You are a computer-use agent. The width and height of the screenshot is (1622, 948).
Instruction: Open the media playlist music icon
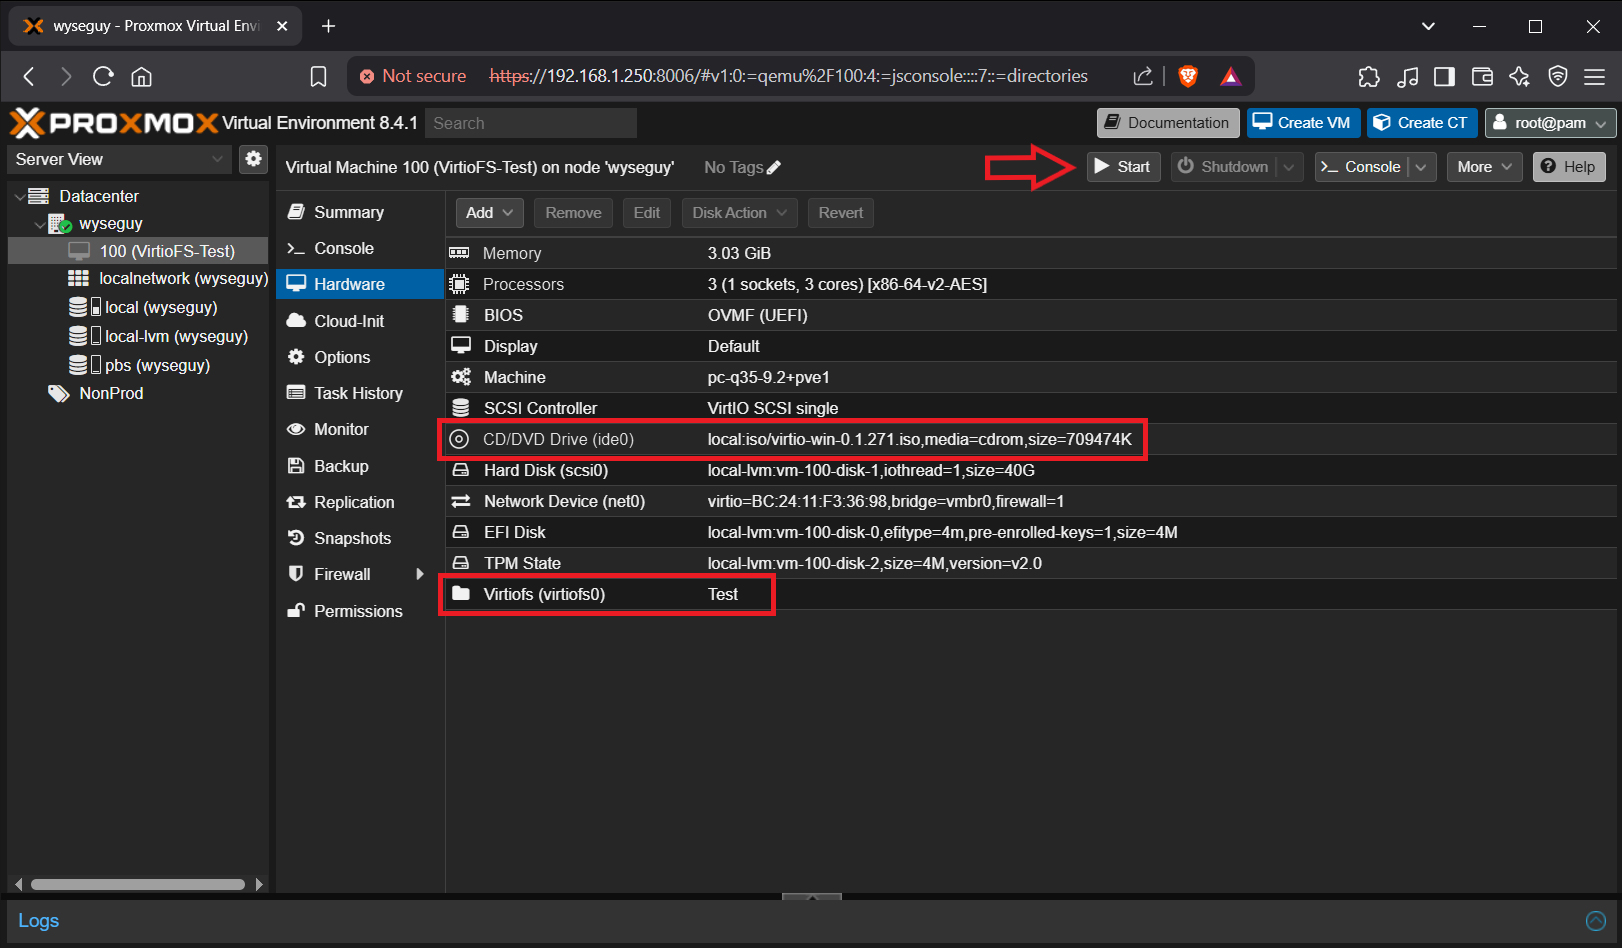[1407, 76]
